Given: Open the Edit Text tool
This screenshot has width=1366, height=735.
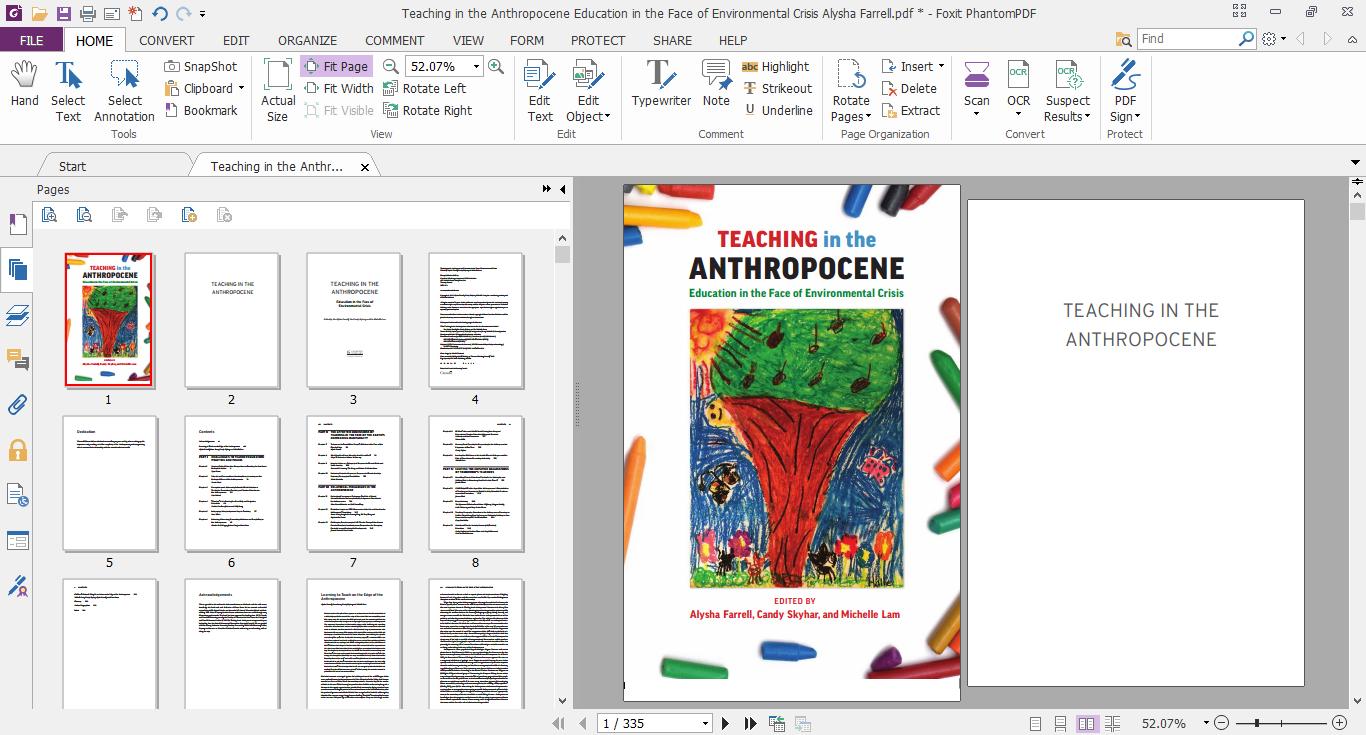Looking at the screenshot, I should [540, 91].
